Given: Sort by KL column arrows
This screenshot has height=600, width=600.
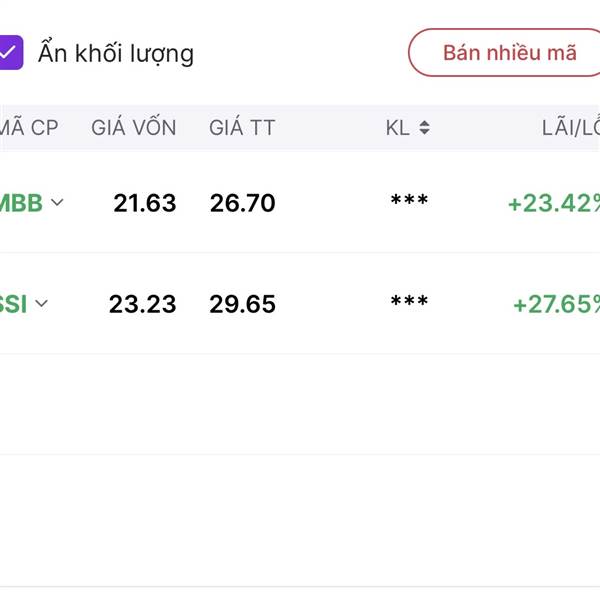Looking at the screenshot, I should click(424, 128).
